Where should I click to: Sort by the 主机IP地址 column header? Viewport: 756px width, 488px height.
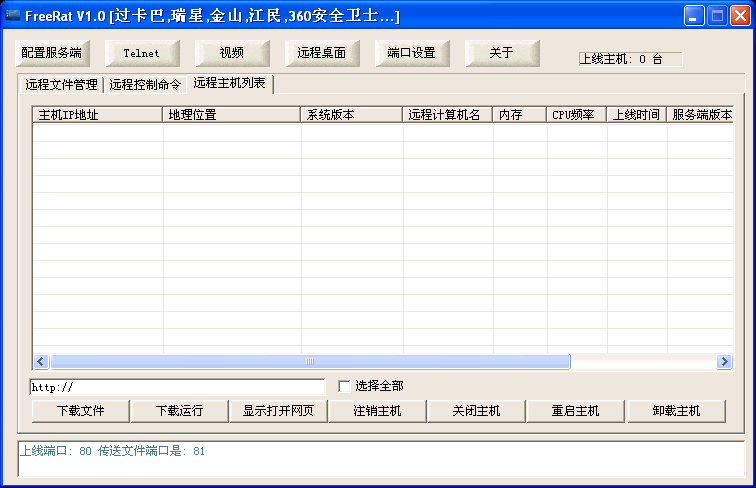coord(98,114)
